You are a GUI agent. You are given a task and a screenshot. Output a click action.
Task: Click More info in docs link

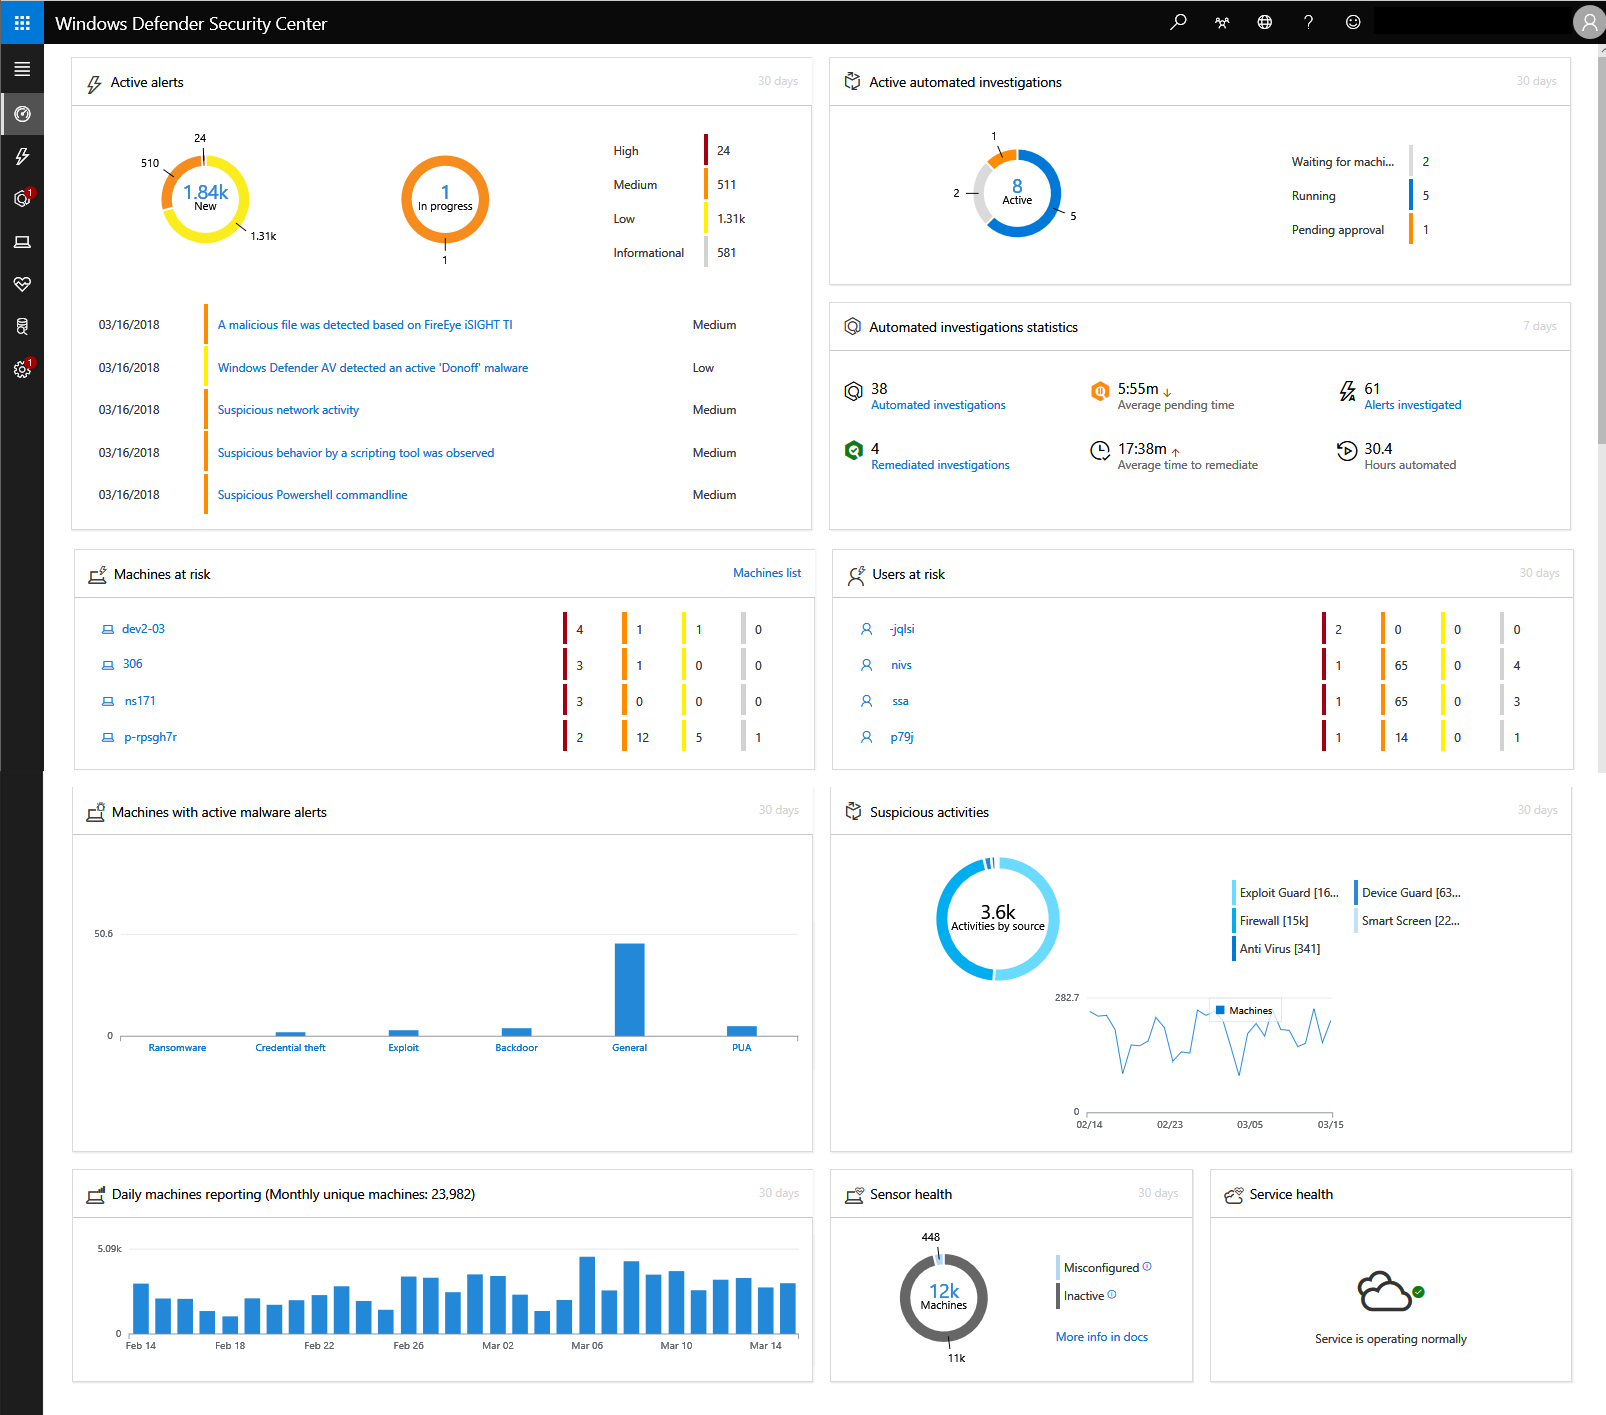coord(1101,1337)
